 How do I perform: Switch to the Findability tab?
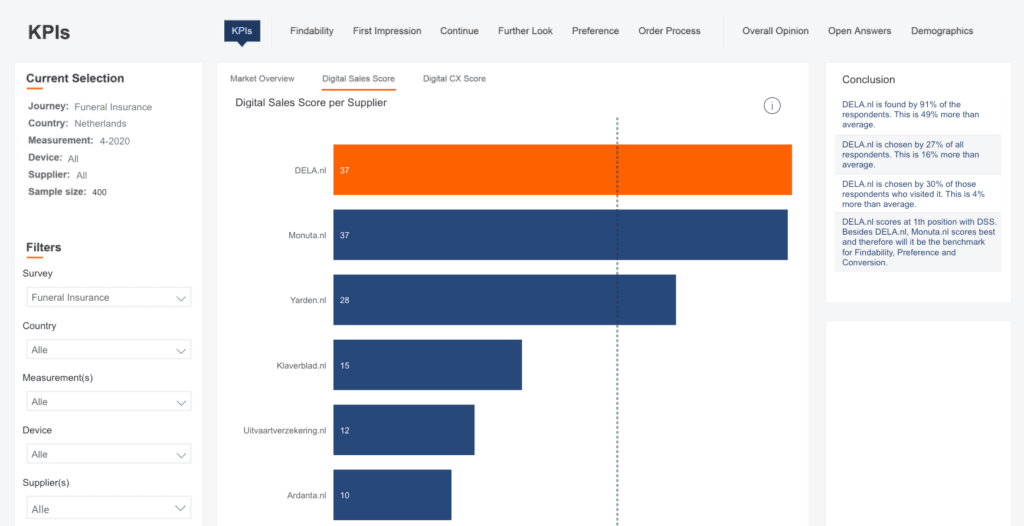pyautogui.click(x=311, y=31)
